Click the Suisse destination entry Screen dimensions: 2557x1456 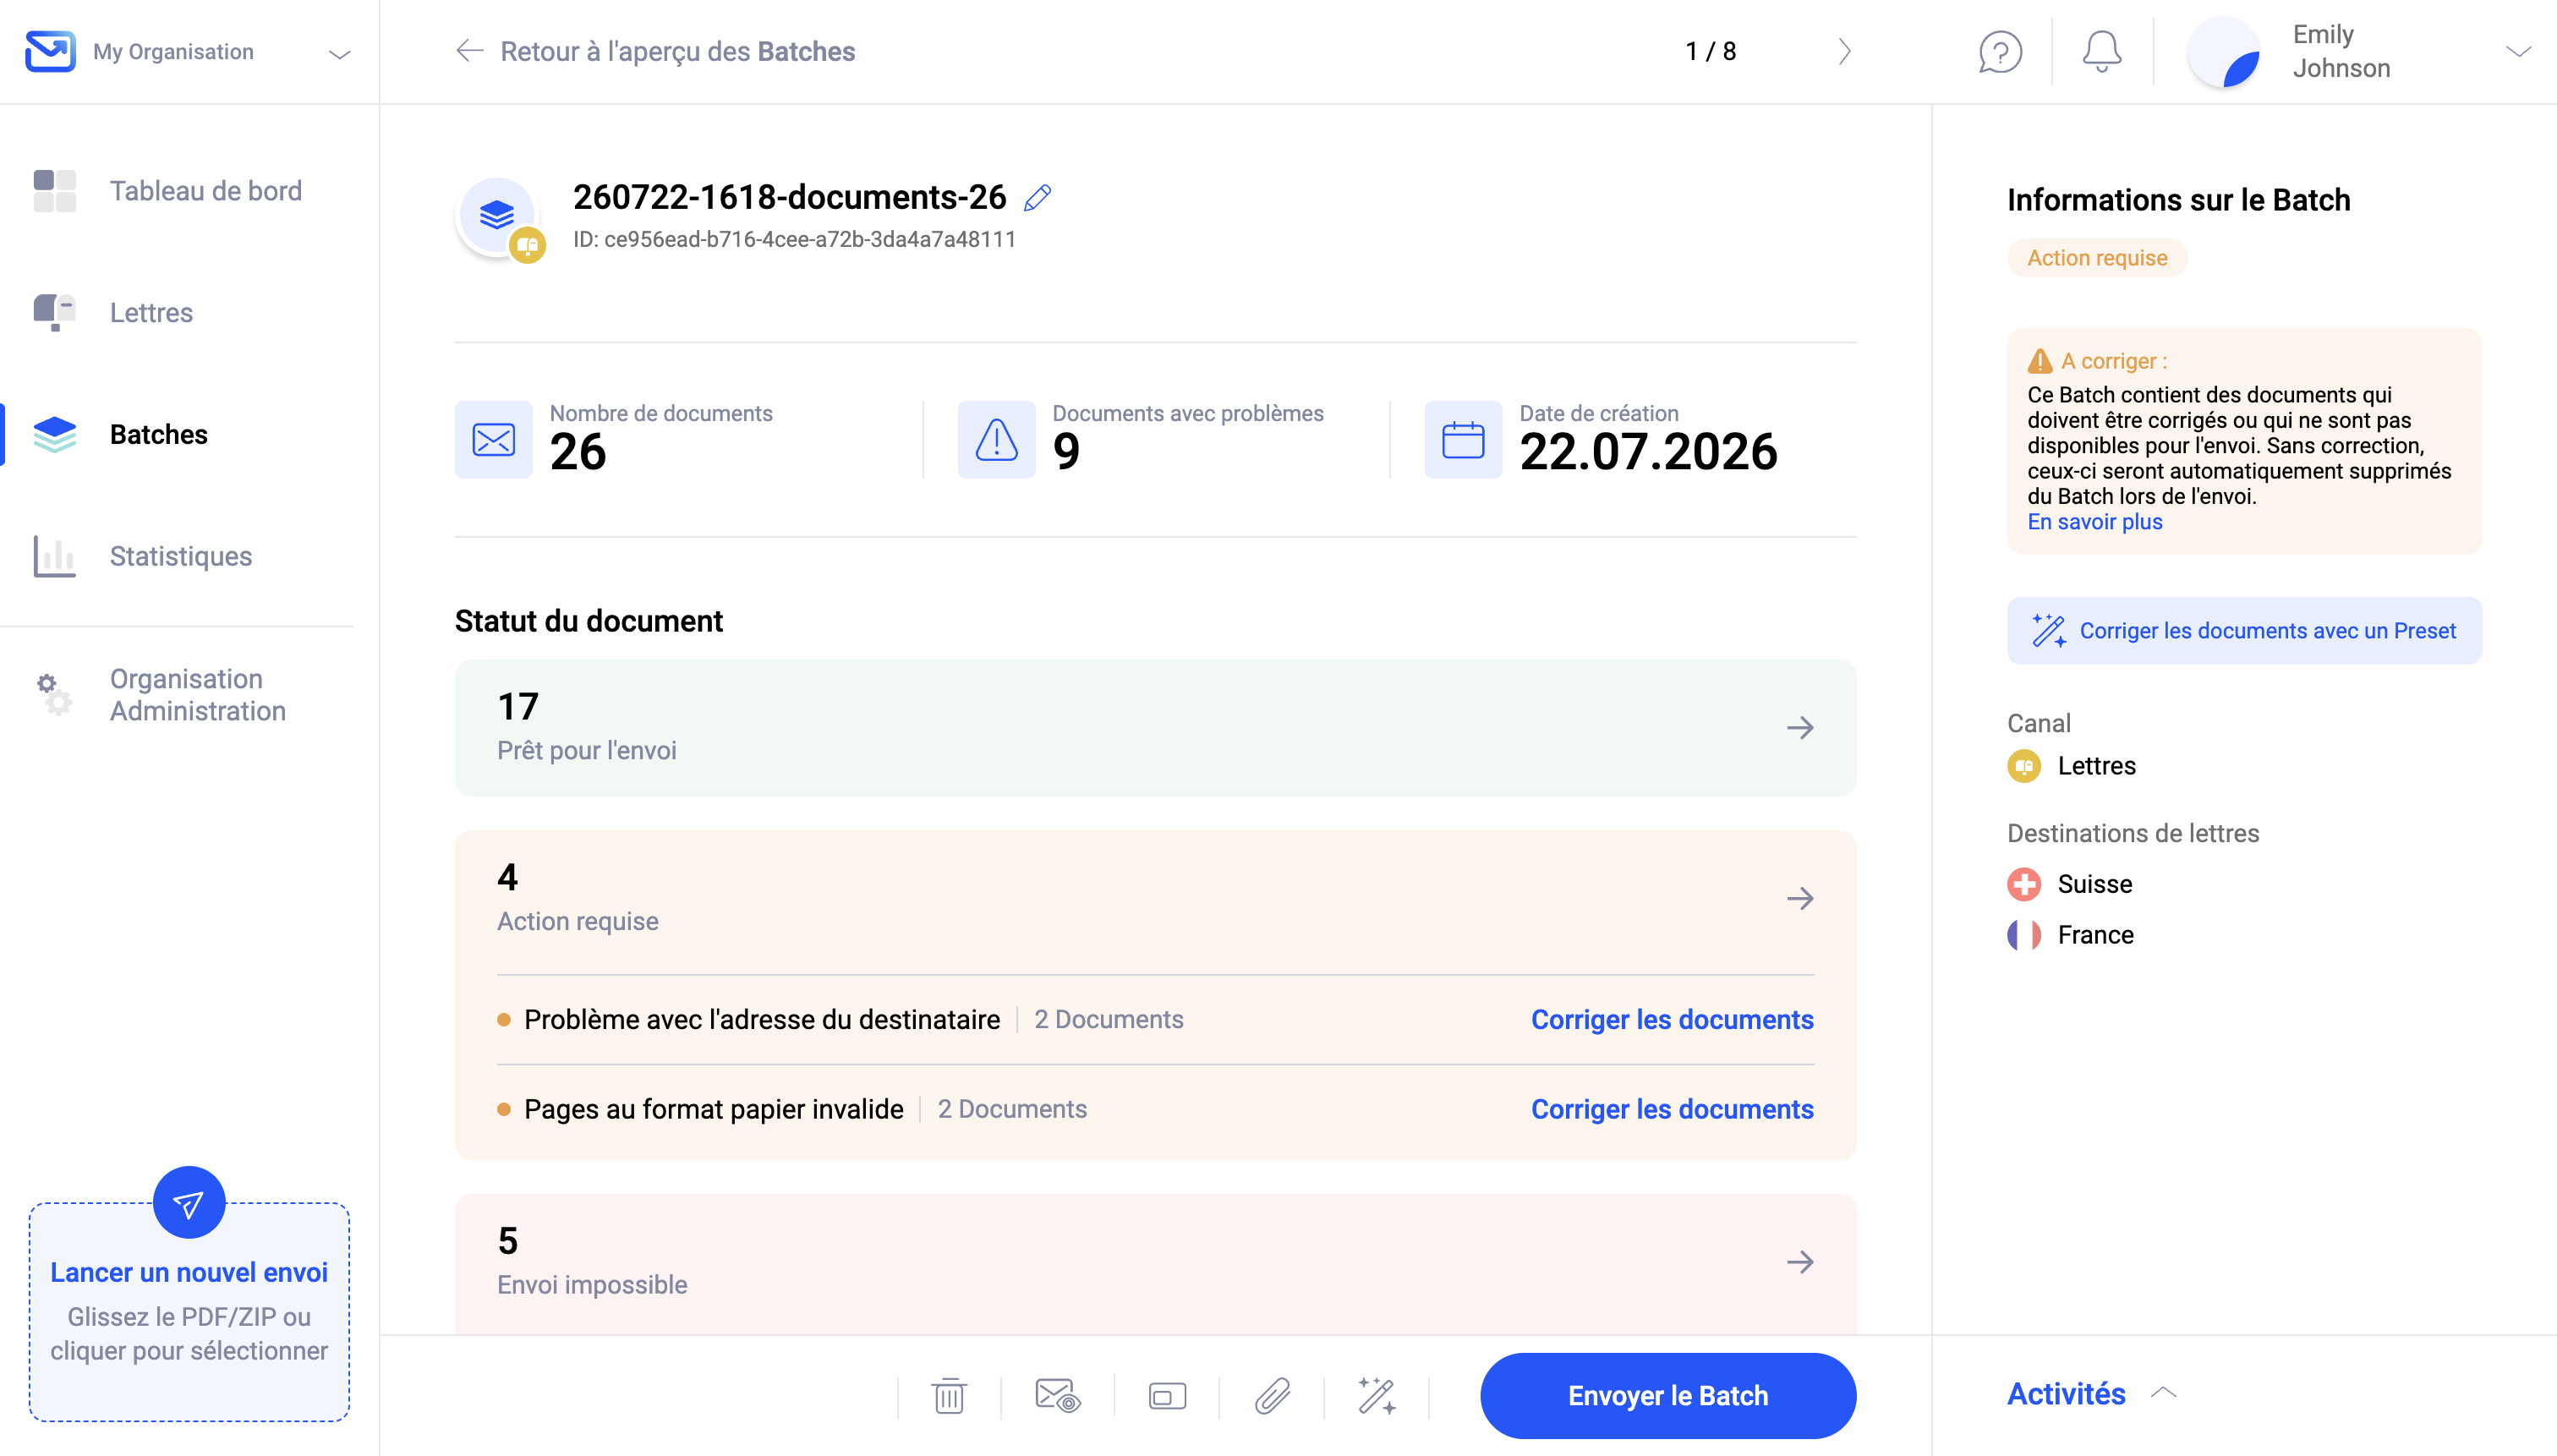2069,884
